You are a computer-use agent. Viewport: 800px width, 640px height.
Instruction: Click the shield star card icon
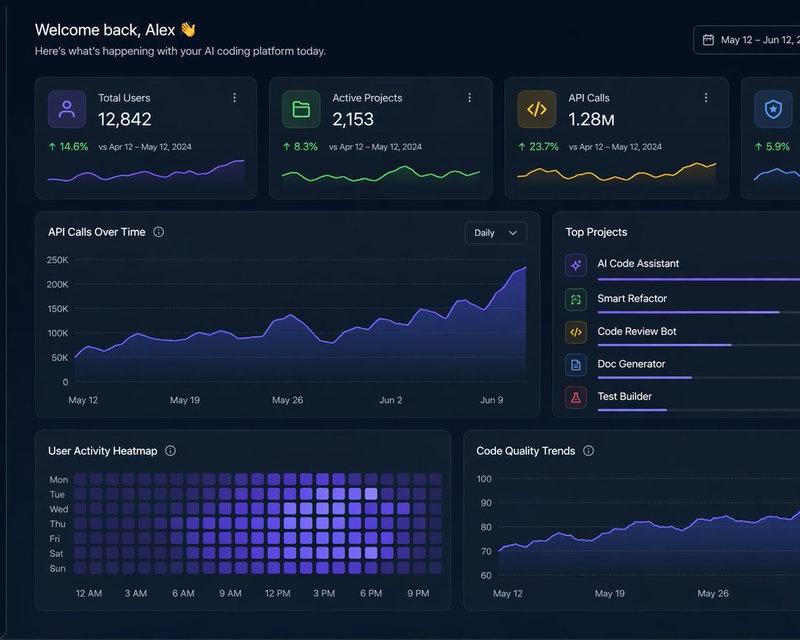pos(773,109)
